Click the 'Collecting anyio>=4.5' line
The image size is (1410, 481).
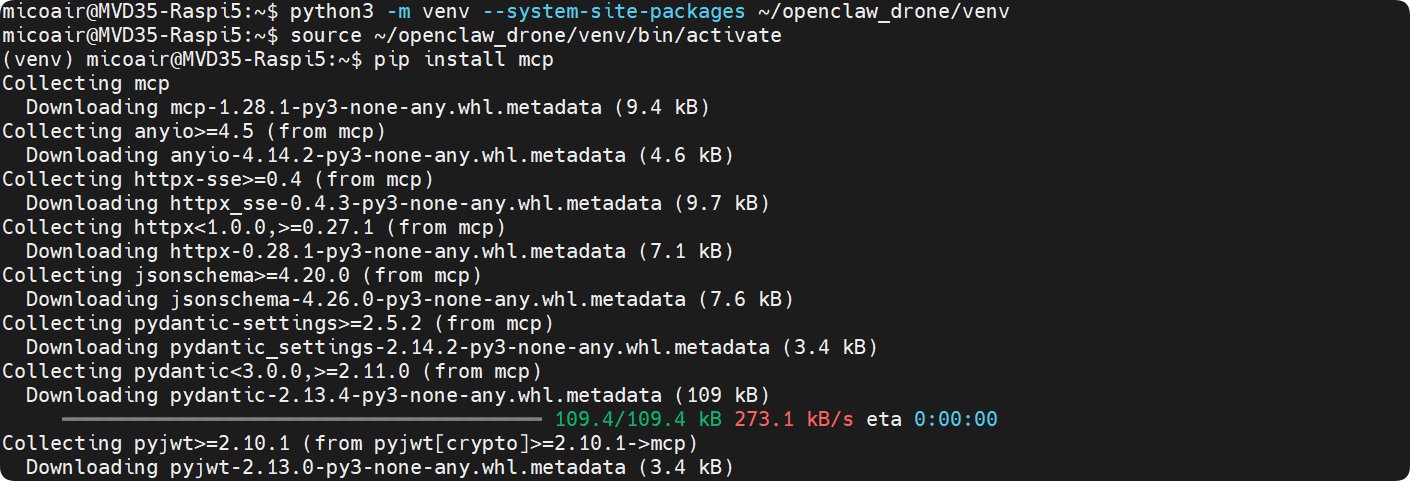point(194,131)
